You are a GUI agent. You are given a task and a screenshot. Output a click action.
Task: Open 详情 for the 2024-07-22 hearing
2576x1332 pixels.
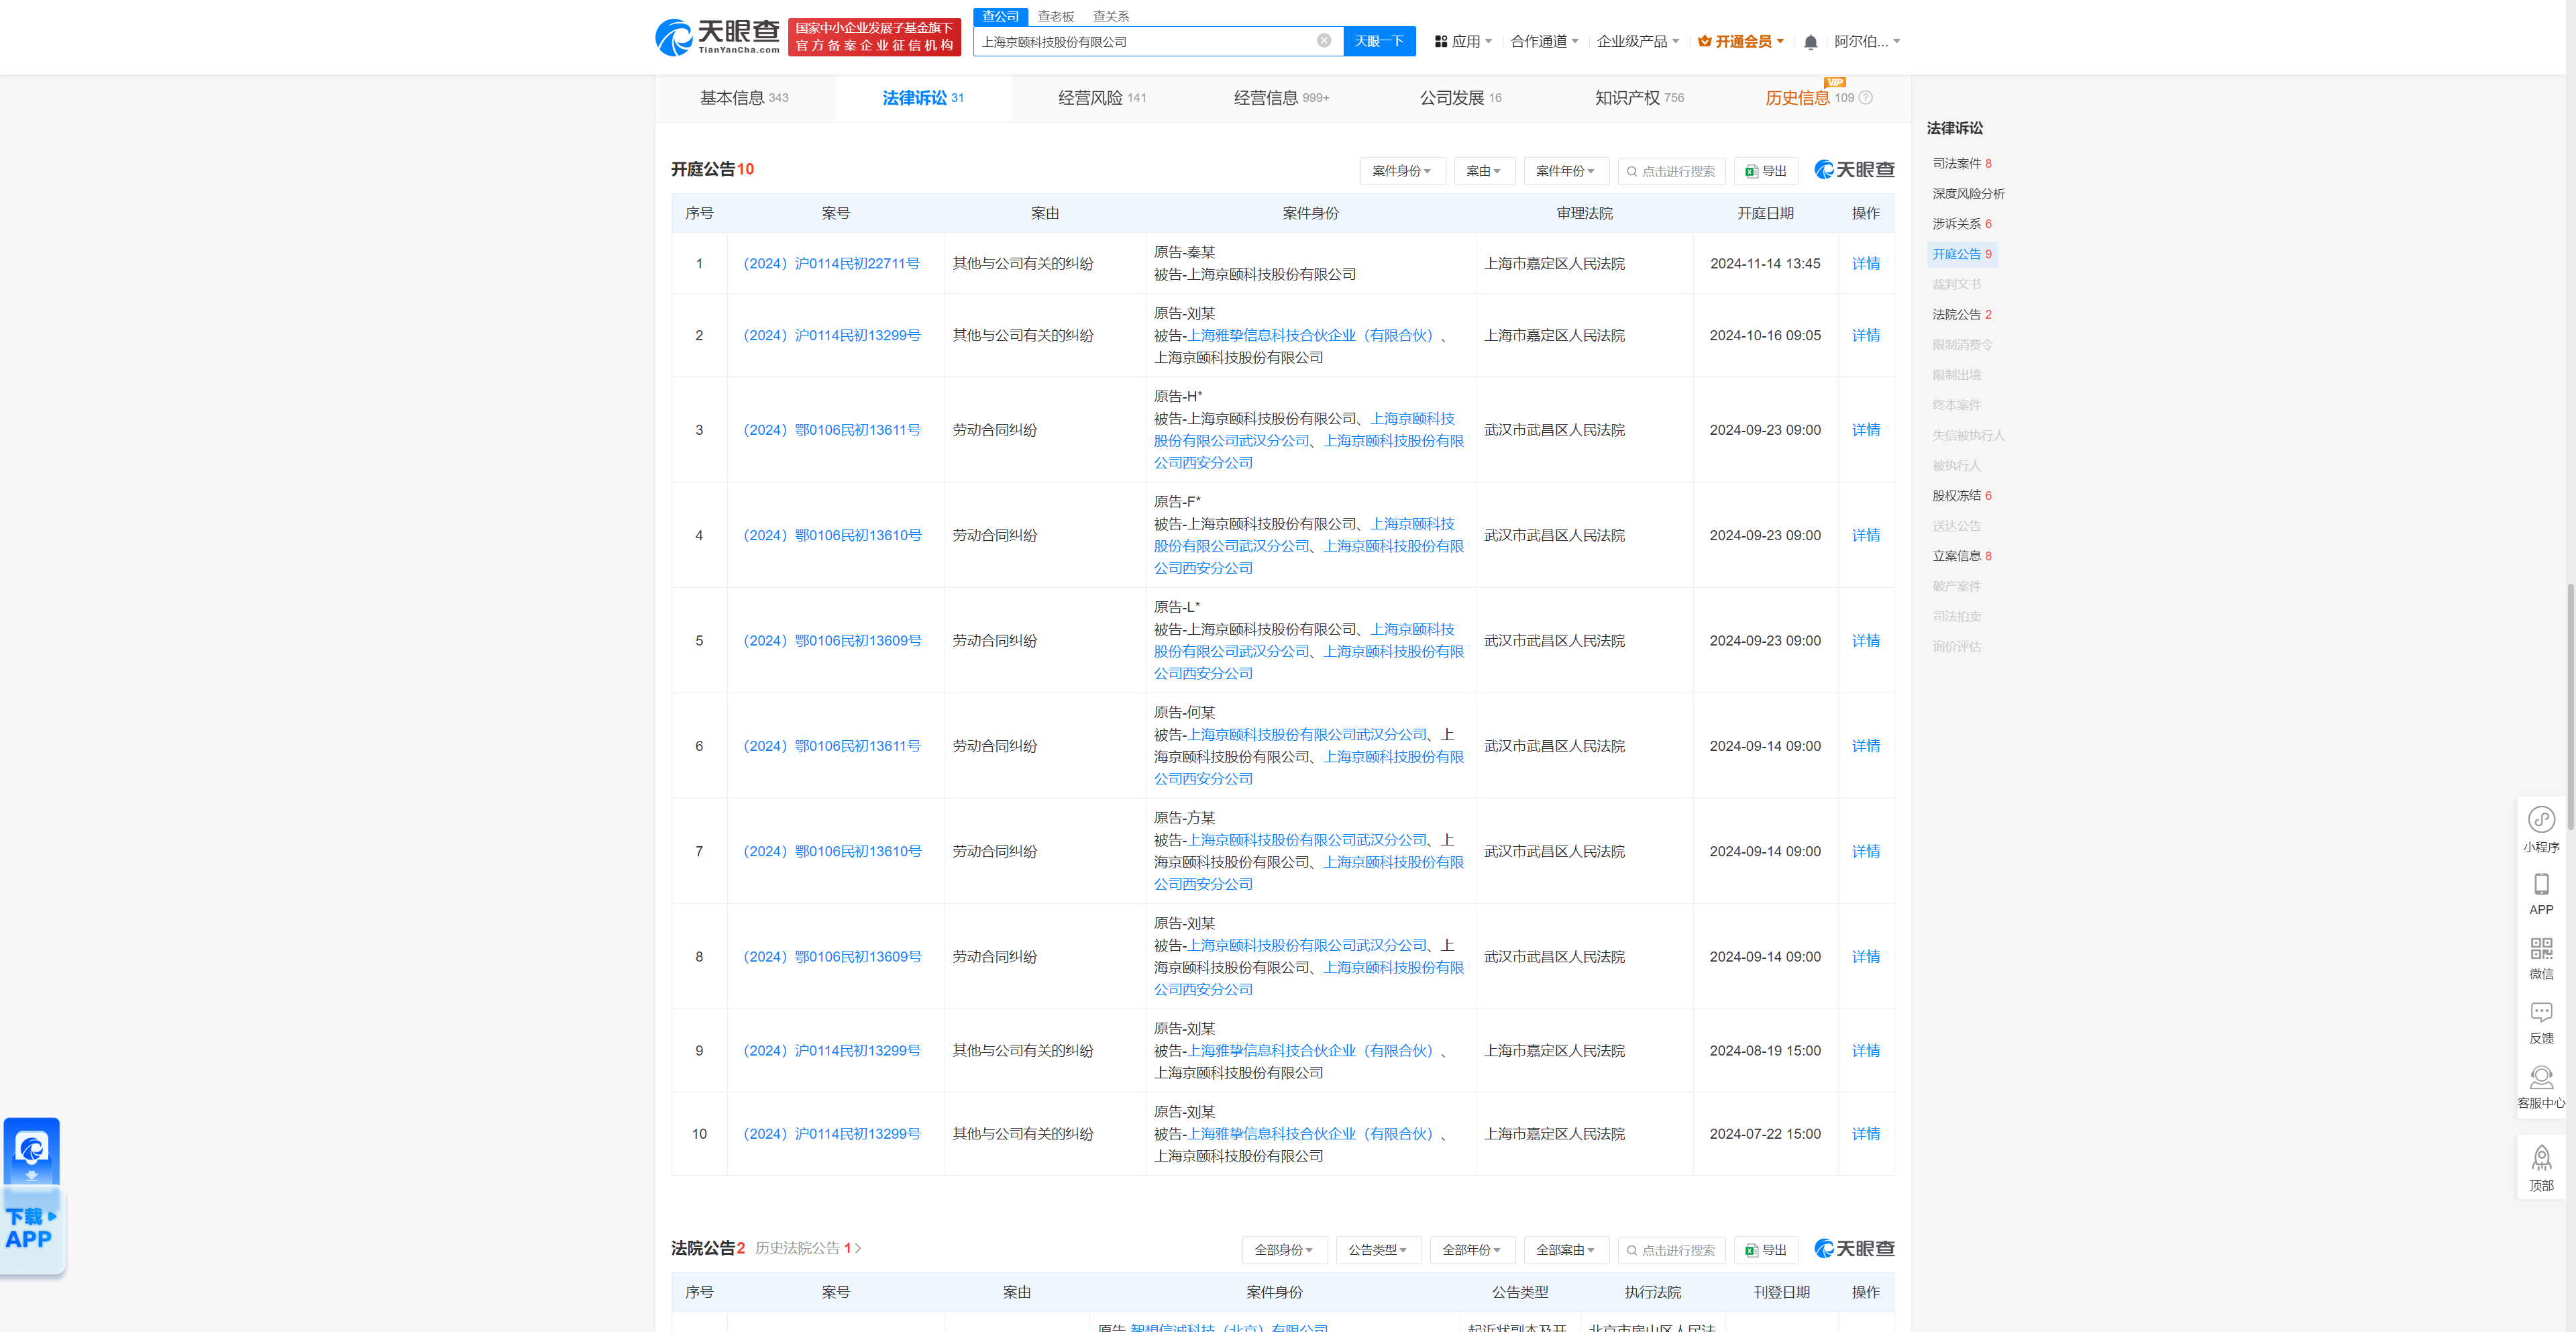(1865, 1134)
